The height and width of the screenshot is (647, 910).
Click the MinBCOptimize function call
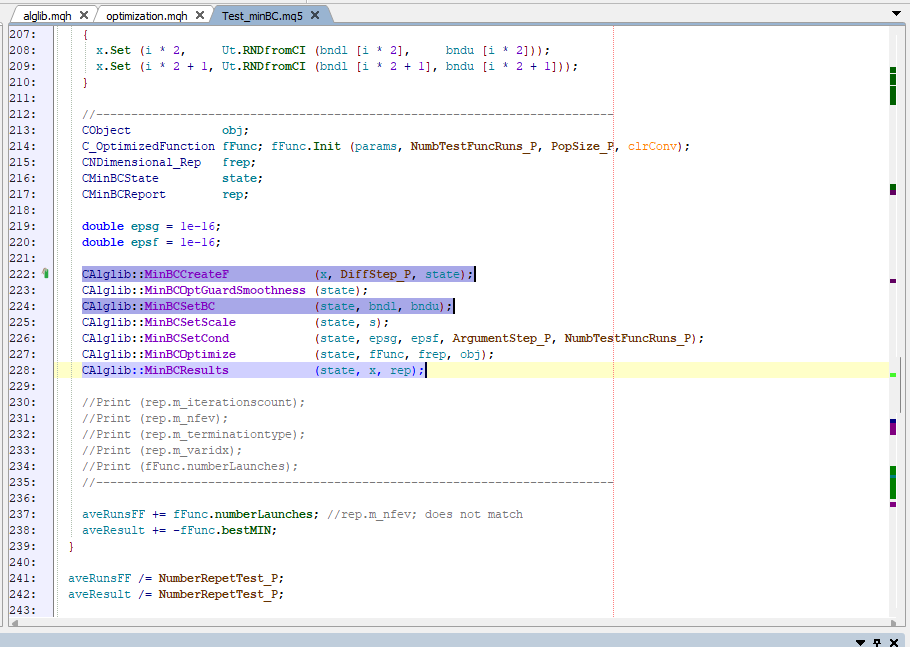click(190, 354)
